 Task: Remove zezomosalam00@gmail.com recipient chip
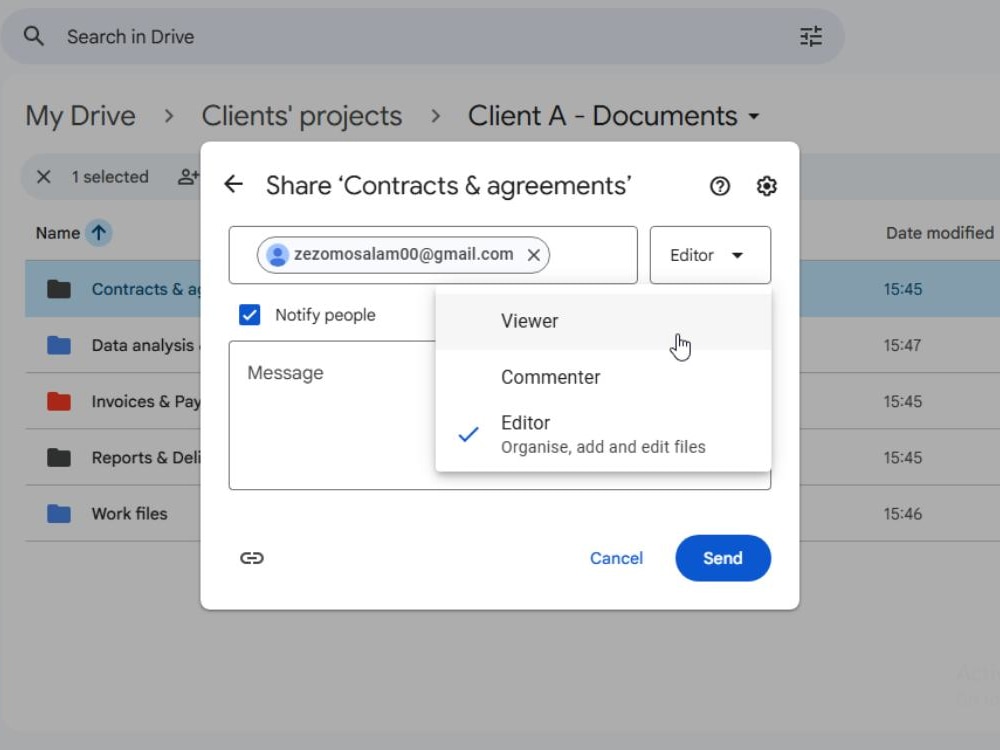[x=534, y=255]
